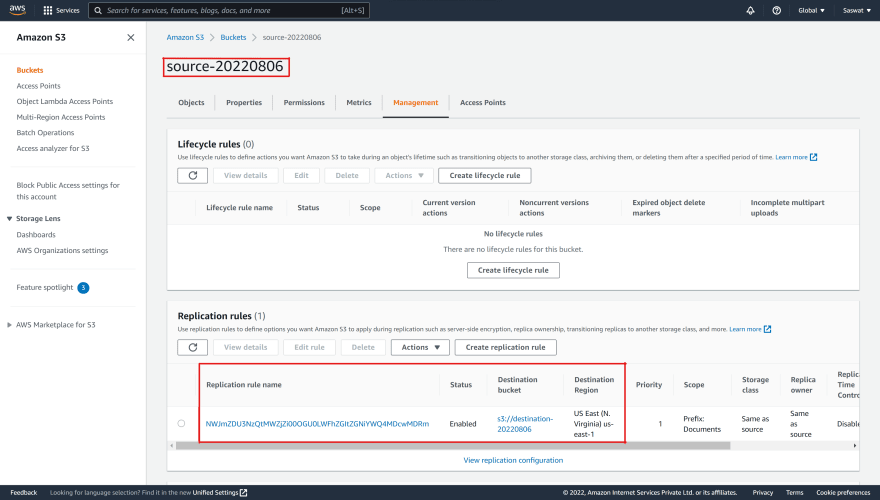880x500 pixels.
Task: Open Learn more link for lifecycle rules
Action: point(796,157)
